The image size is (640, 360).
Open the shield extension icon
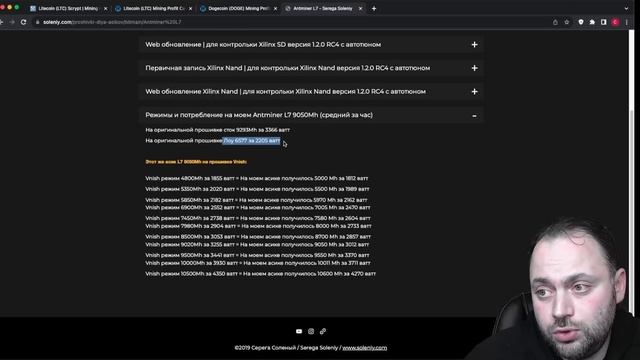pos(581,22)
